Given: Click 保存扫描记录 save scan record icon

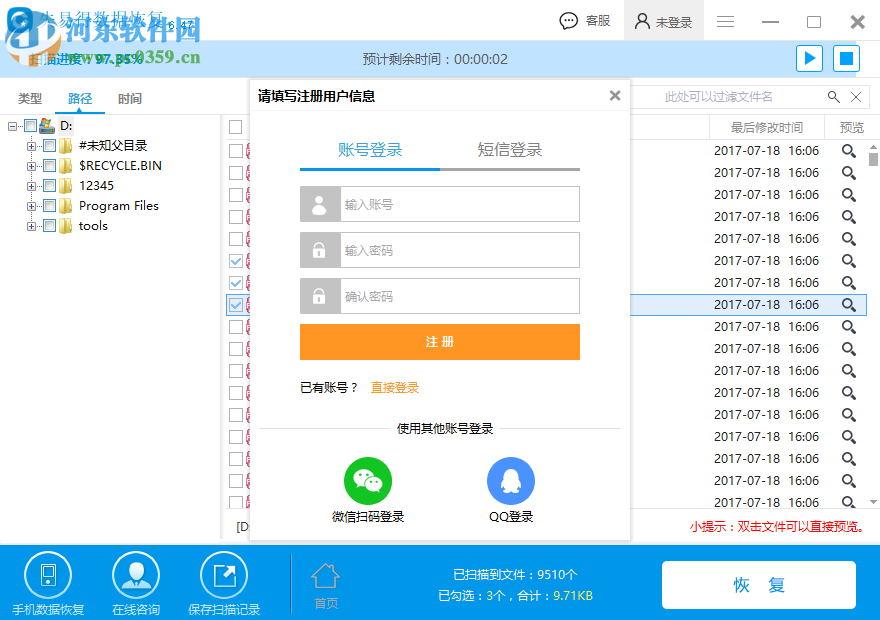Looking at the screenshot, I should pyautogui.click(x=223, y=575).
